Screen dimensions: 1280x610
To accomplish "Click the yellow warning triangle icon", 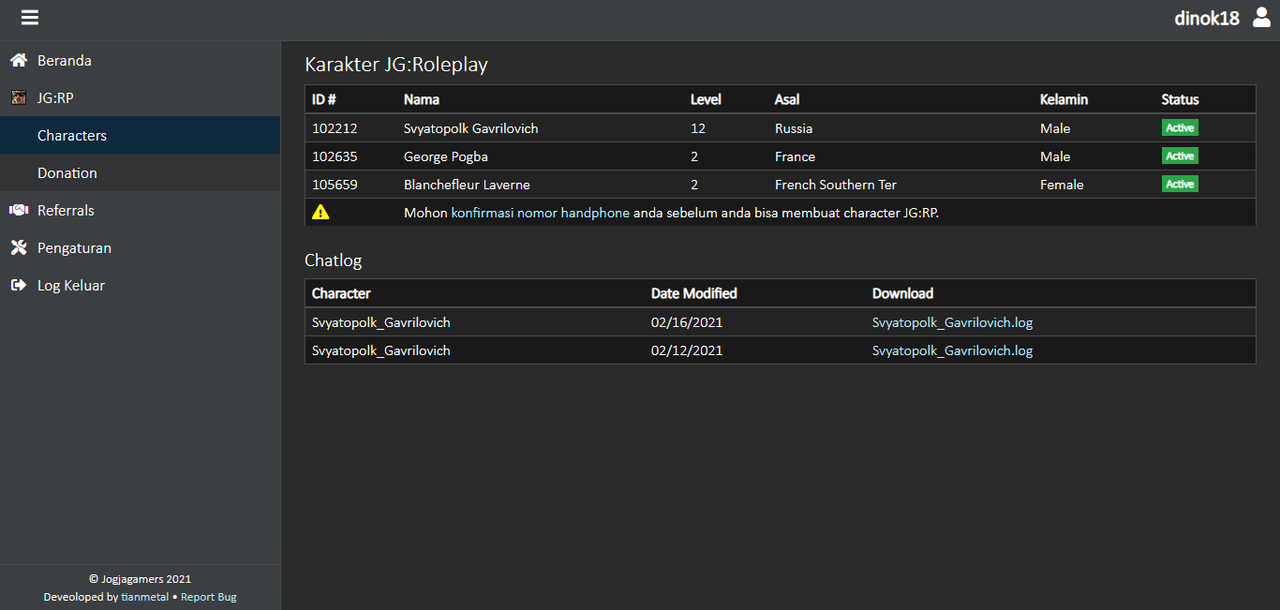I will coord(320,212).
